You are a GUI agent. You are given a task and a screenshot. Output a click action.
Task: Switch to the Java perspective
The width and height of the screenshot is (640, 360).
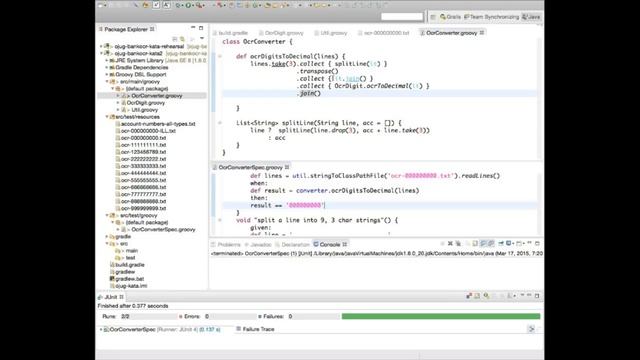tap(531, 17)
